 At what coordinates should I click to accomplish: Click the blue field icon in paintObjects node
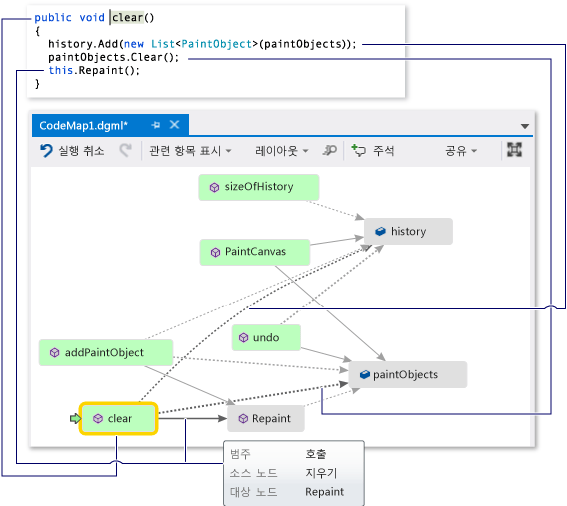(x=365, y=374)
